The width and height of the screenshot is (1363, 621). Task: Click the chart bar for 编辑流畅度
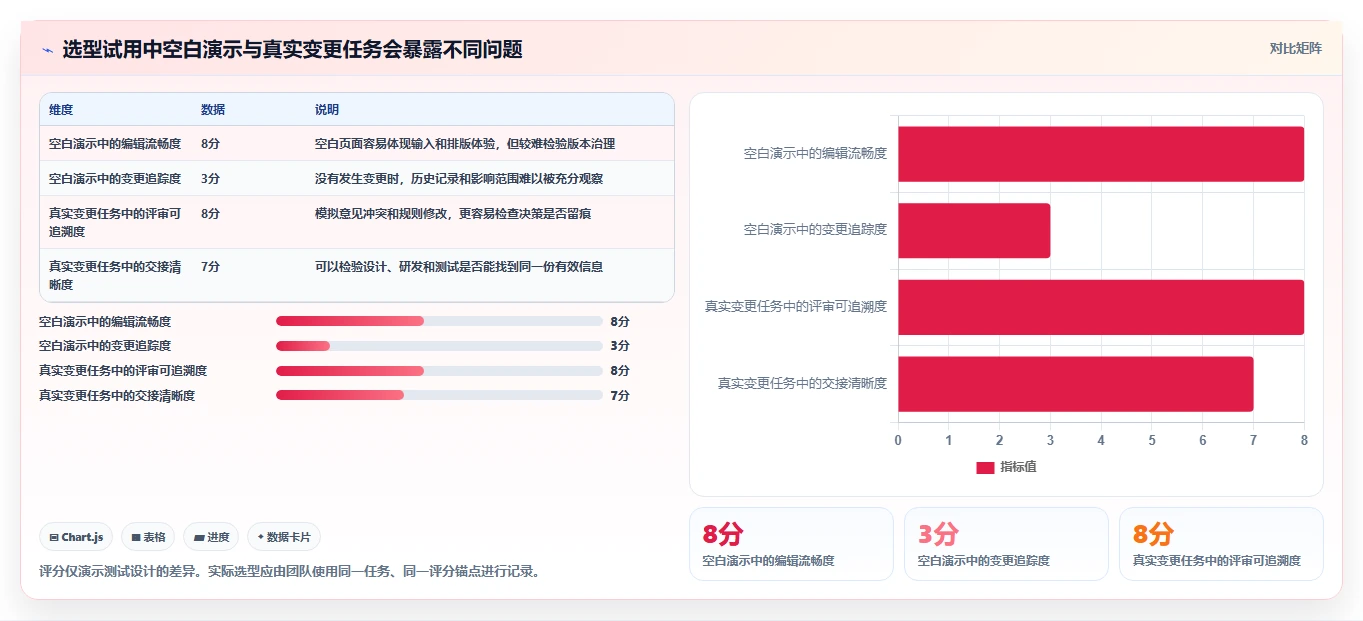pos(1101,154)
